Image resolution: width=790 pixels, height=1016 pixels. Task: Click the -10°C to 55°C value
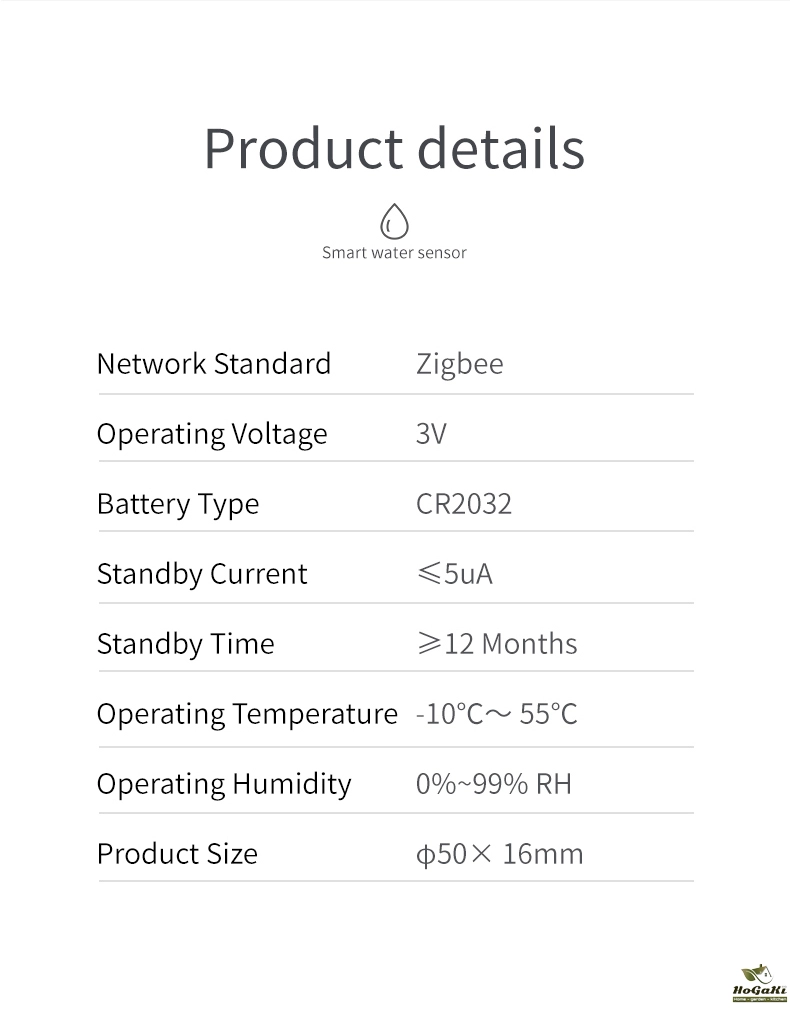click(497, 714)
